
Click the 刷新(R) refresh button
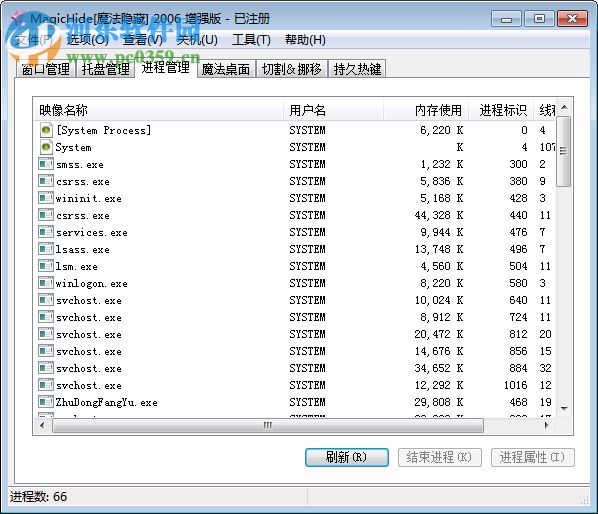pyautogui.click(x=347, y=457)
